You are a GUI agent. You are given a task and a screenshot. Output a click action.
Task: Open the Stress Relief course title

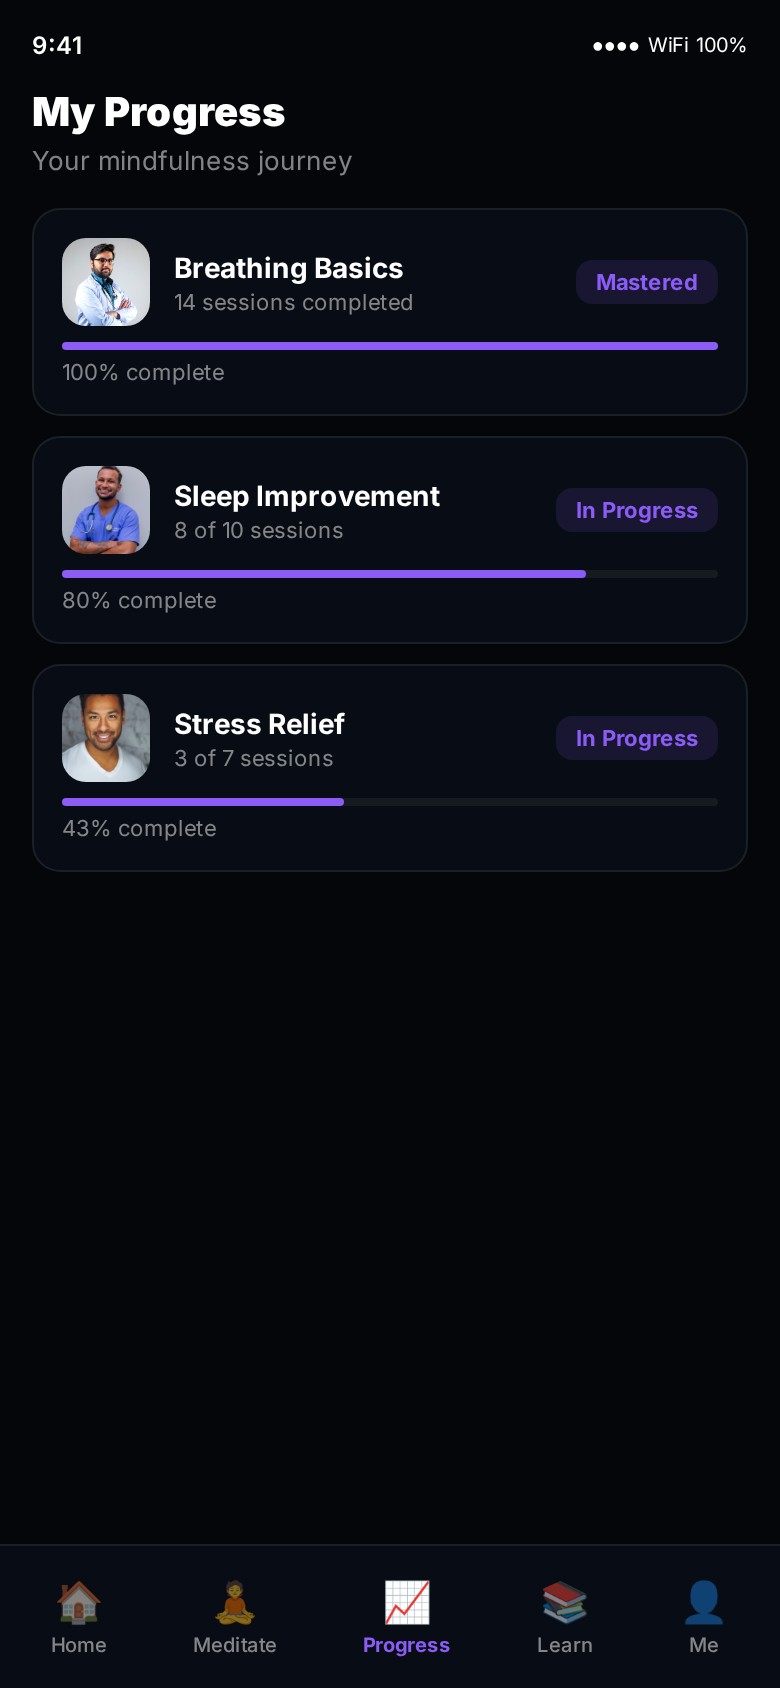coord(259,724)
